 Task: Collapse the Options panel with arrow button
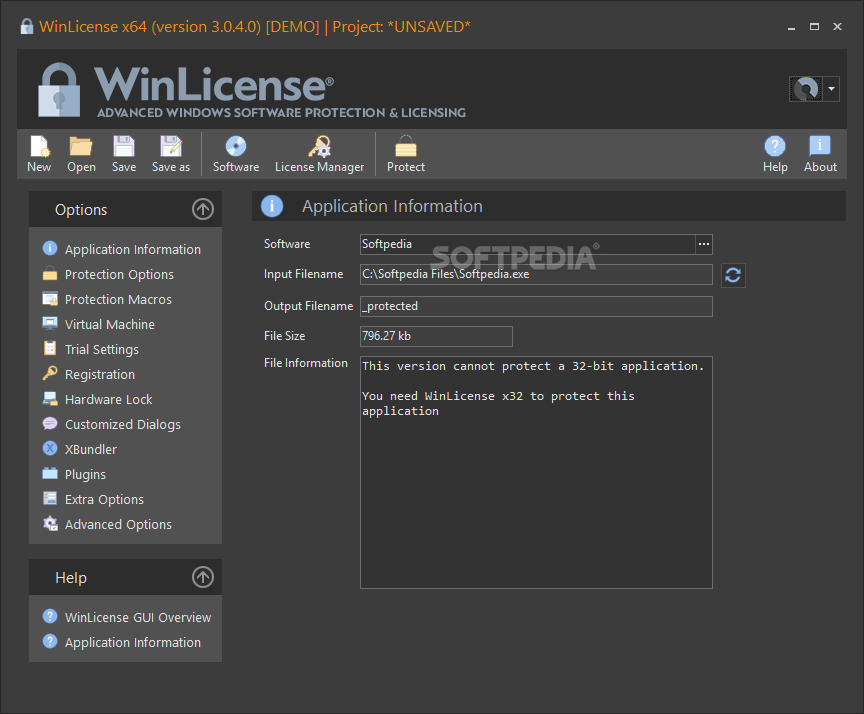pos(203,209)
